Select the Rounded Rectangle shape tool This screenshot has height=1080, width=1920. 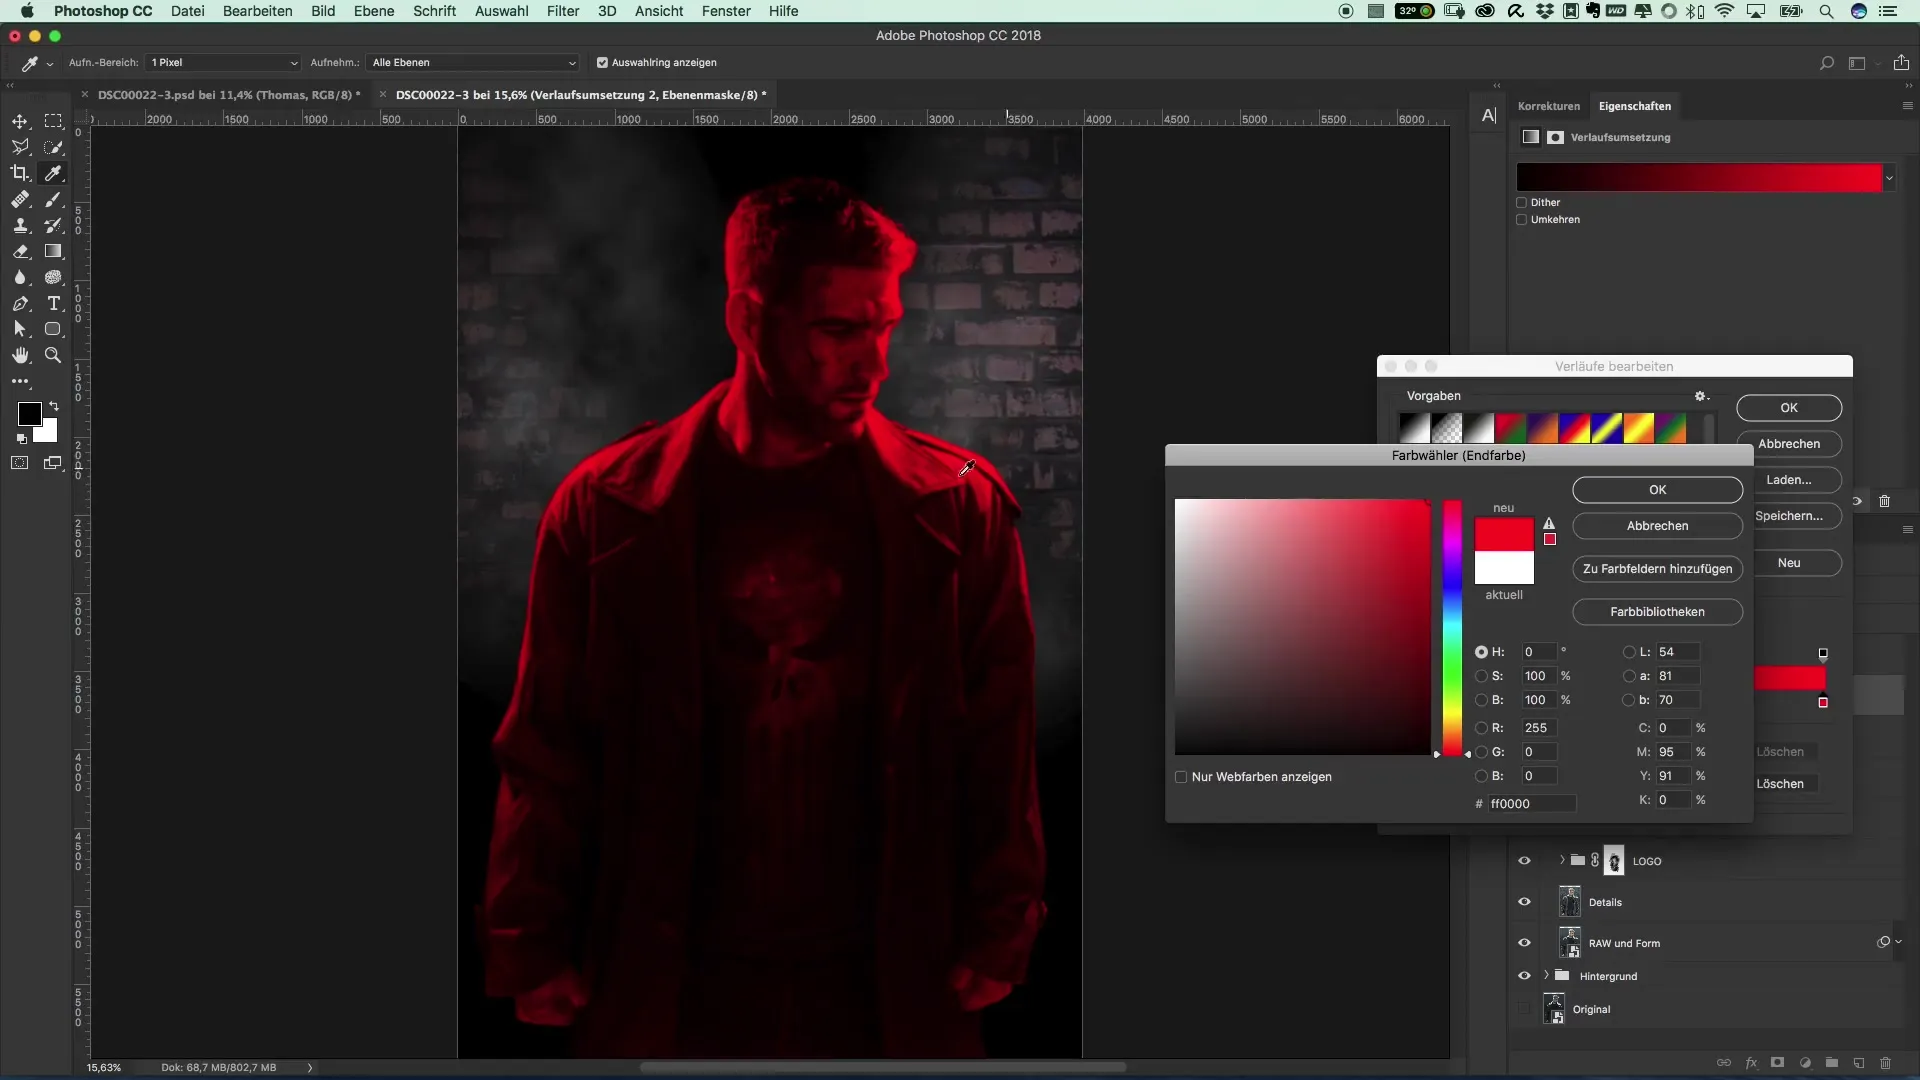point(53,329)
